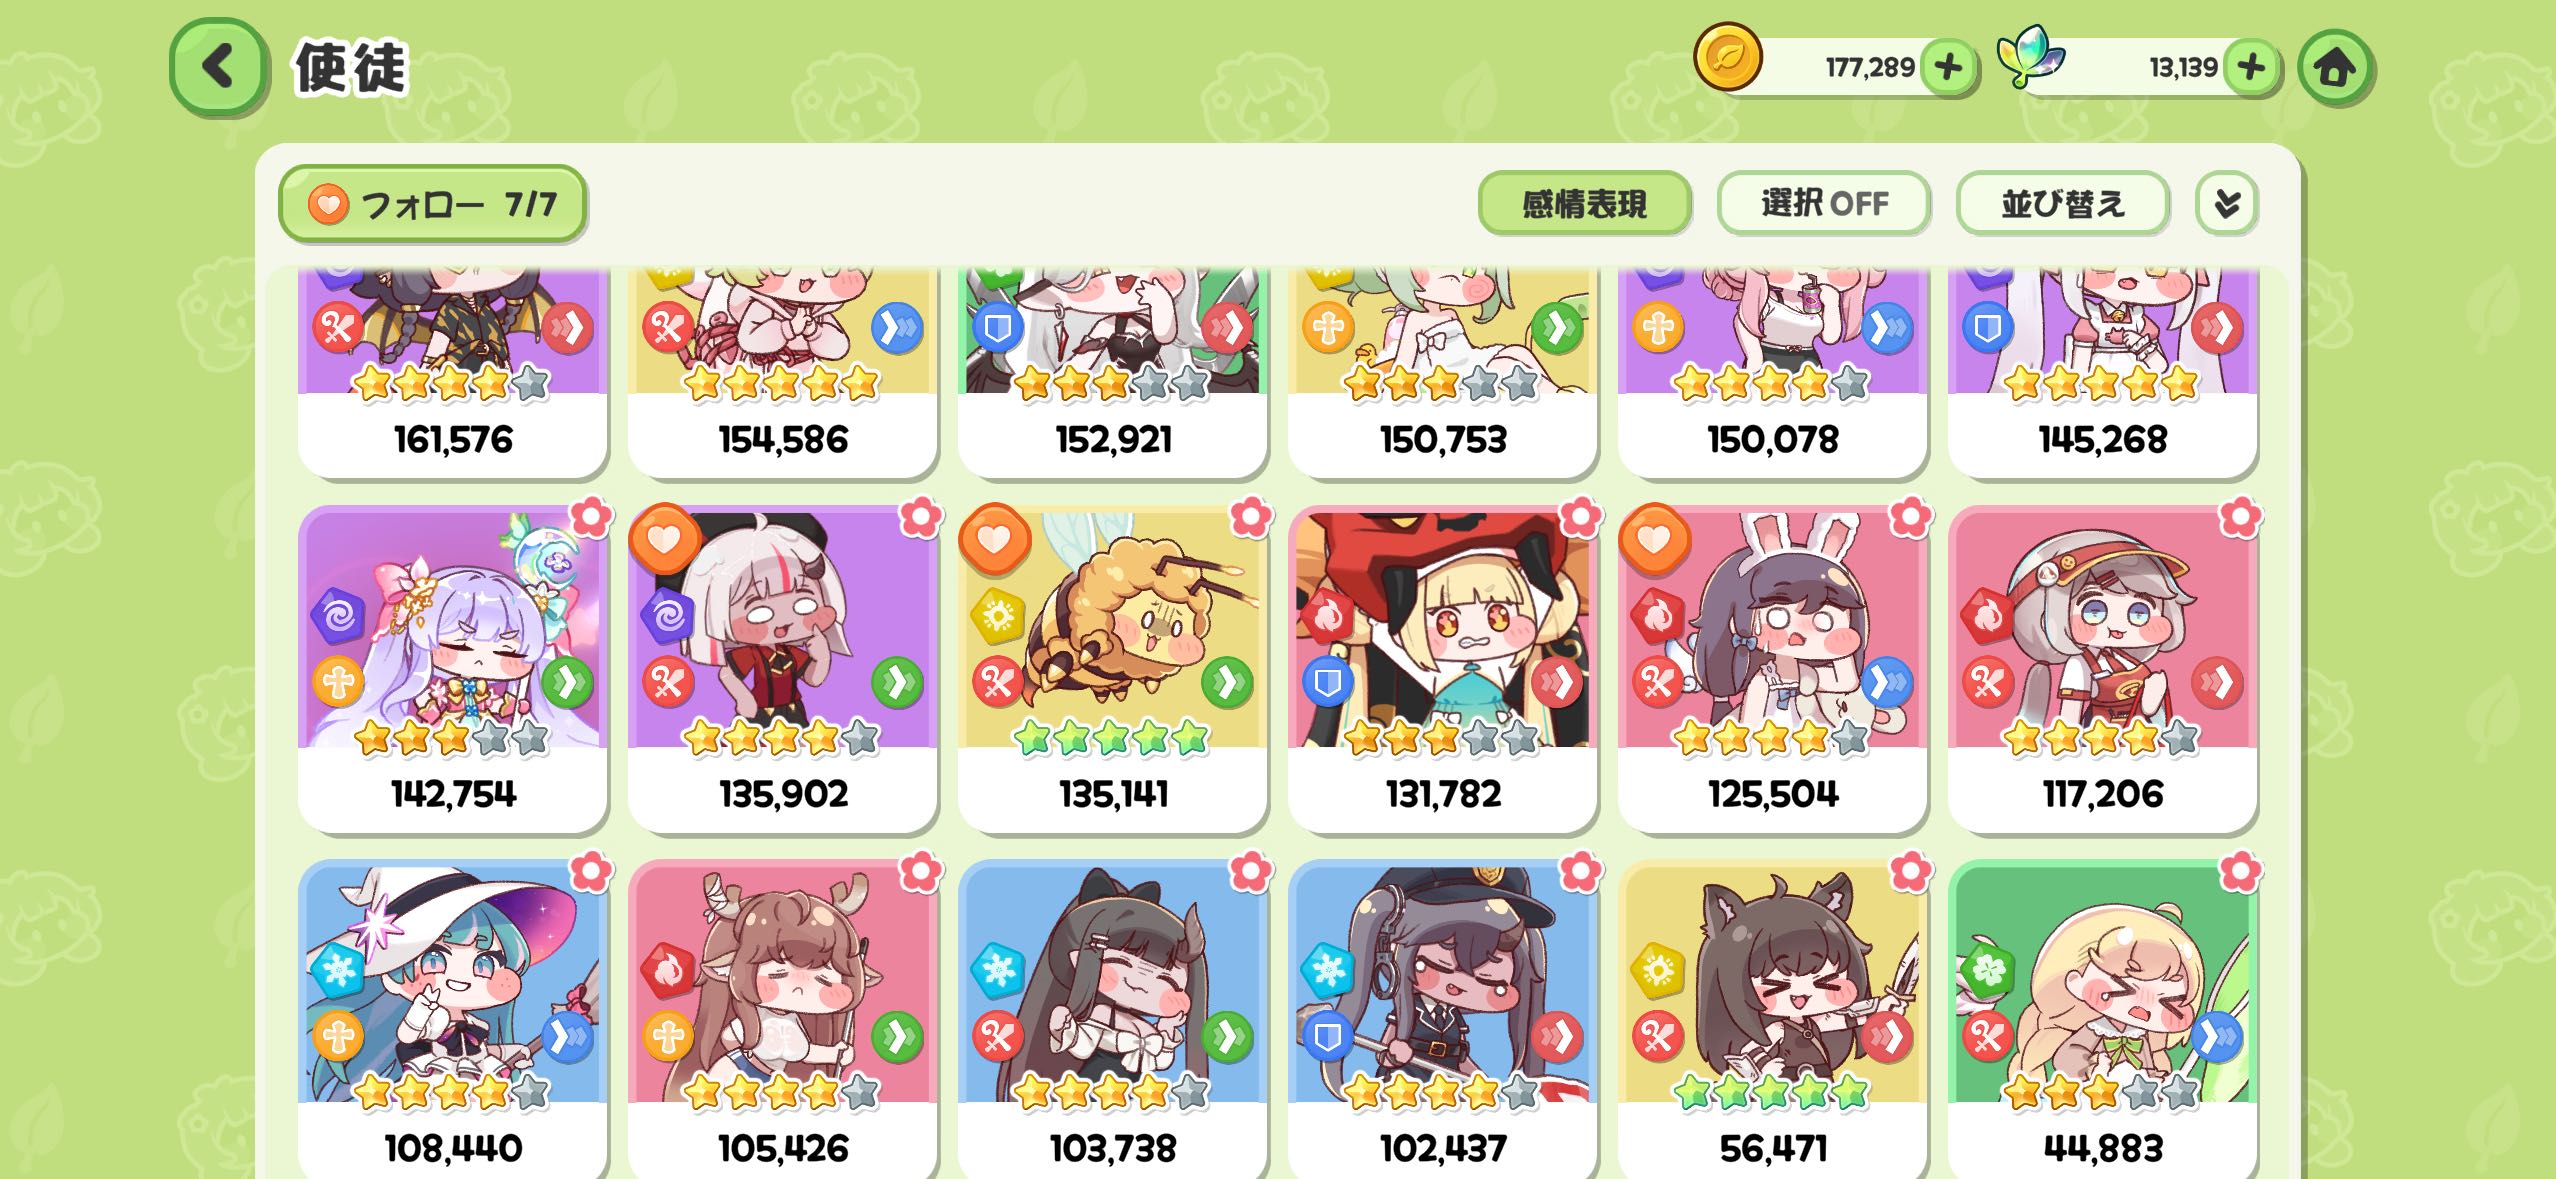2556x1179 pixels.
Task: Expand options with double chevron button
Action: pos(2227,204)
